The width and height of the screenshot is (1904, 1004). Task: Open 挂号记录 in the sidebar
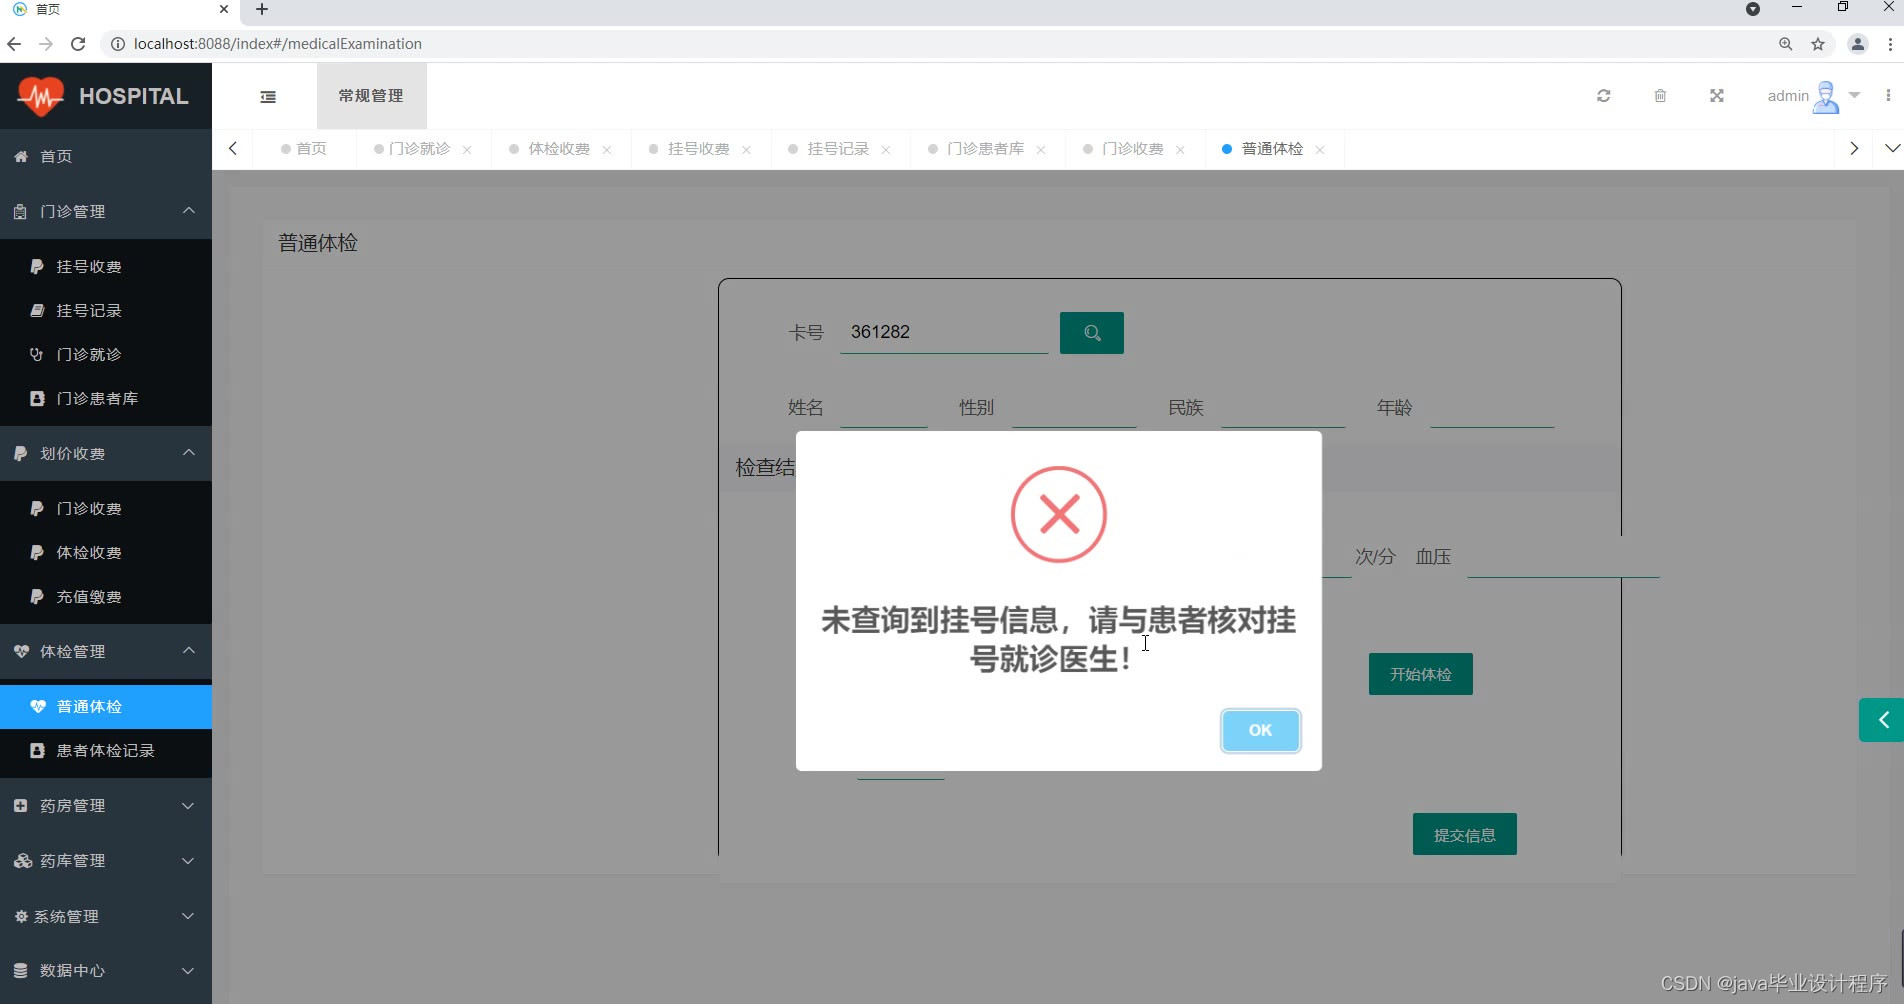[x=106, y=310]
